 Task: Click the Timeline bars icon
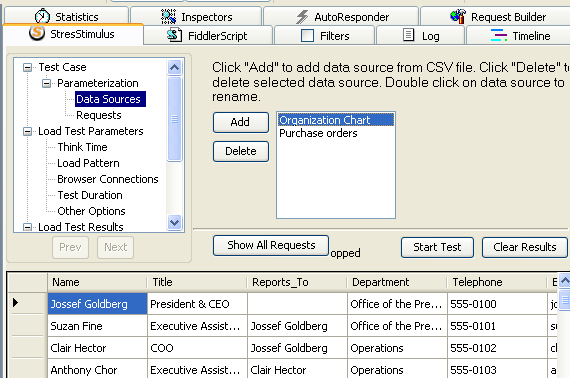(x=498, y=35)
